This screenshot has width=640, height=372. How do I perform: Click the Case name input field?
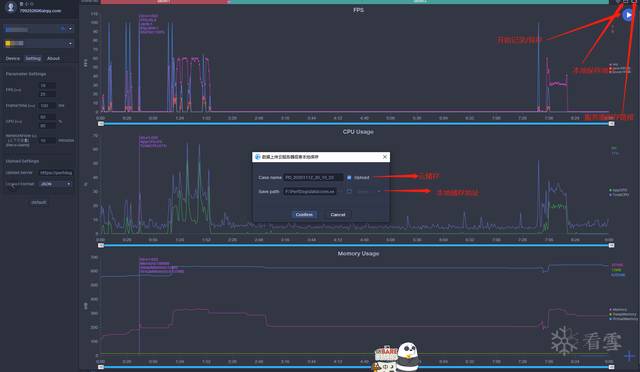pos(313,178)
